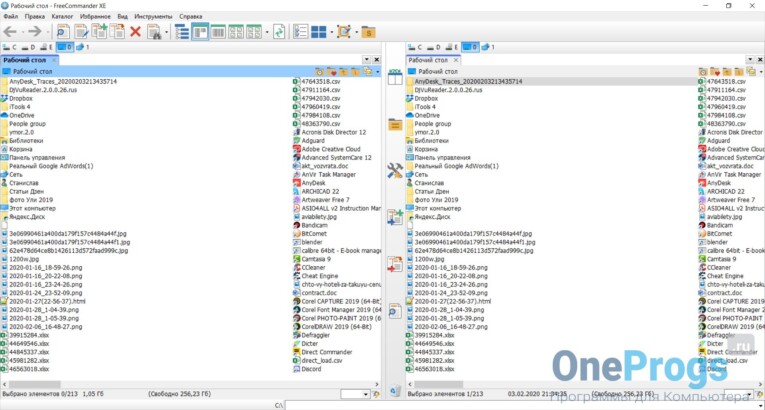Click the split panels icon in middle bar
Viewport: 765px width, 410px height.
[395, 77]
